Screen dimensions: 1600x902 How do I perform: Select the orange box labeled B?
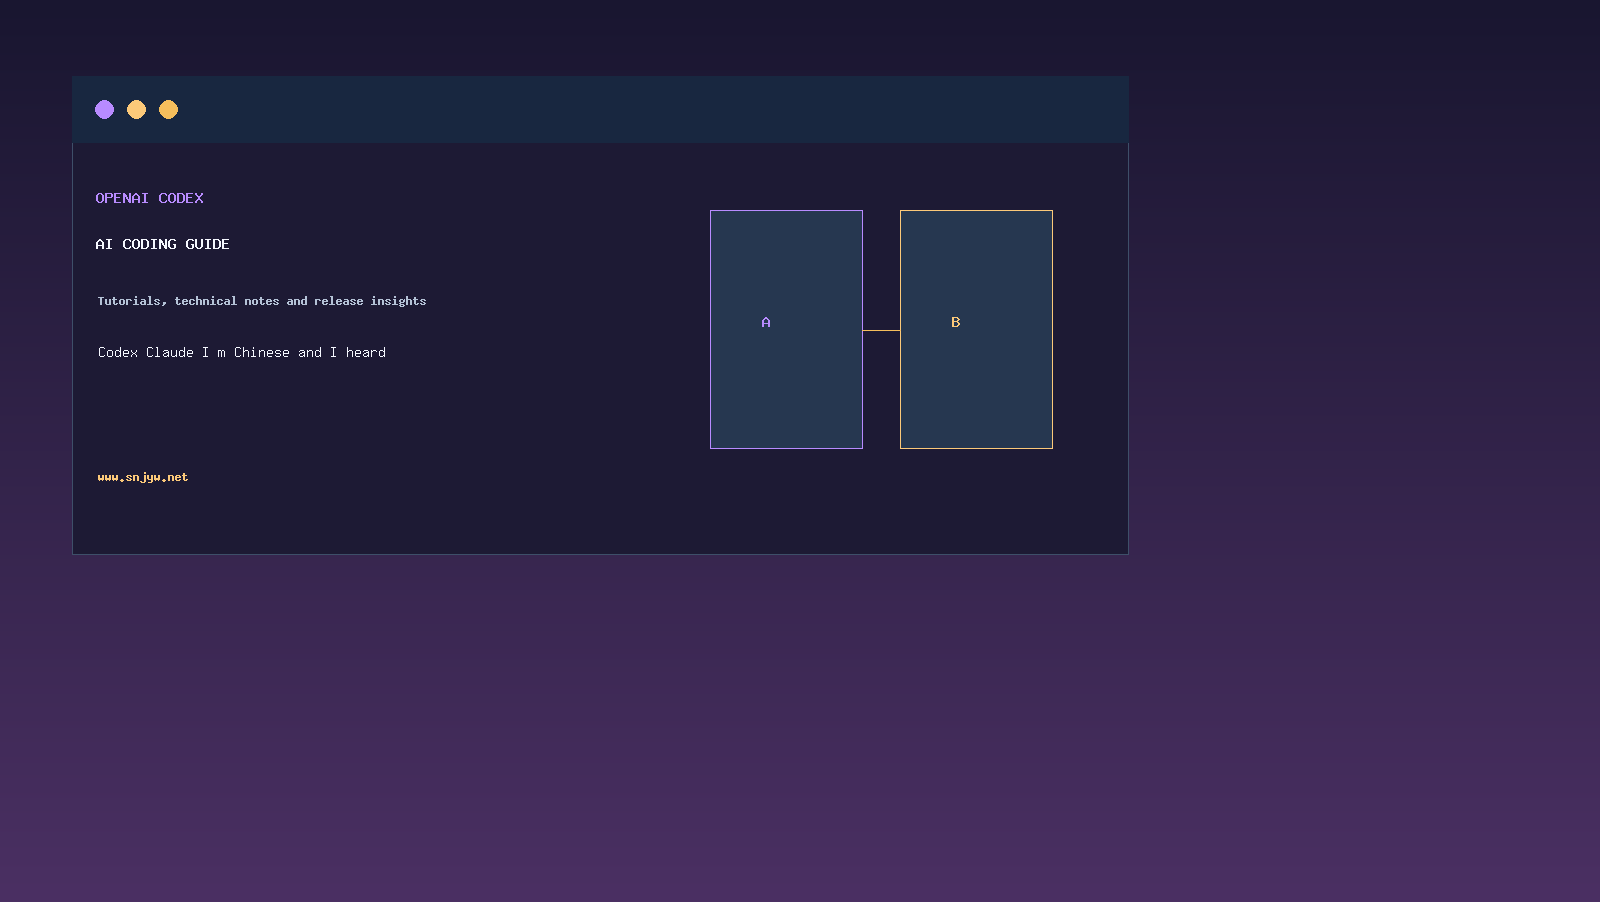[x=976, y=329]
